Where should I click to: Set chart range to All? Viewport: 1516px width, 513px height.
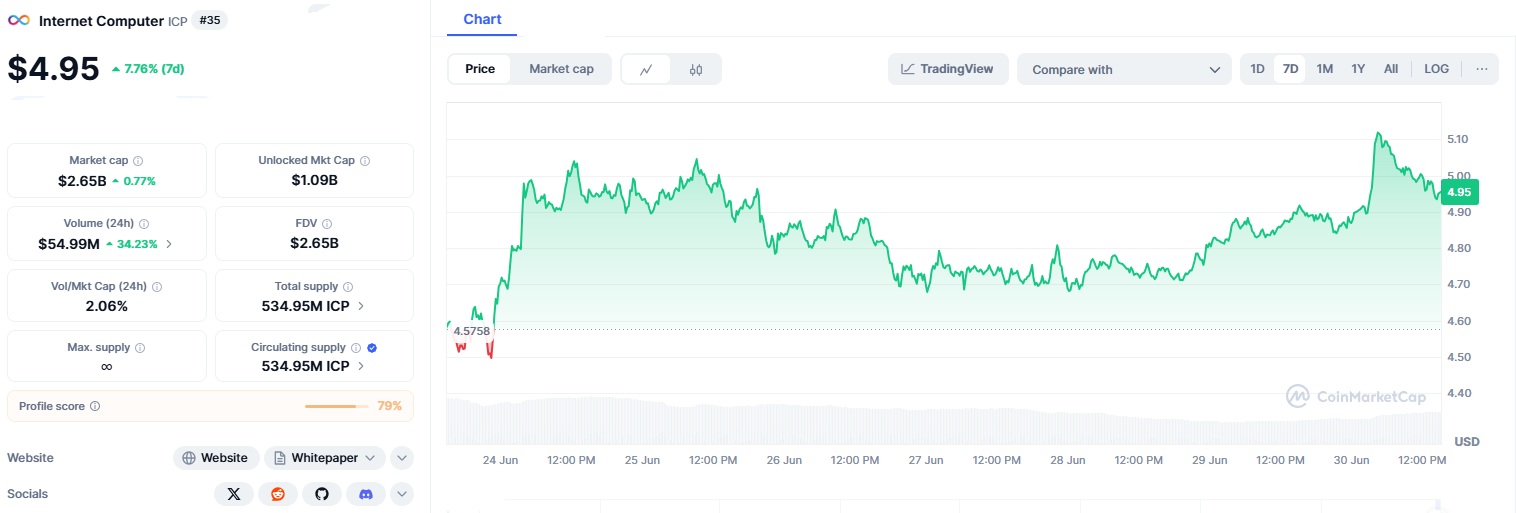coord(1391,69)
